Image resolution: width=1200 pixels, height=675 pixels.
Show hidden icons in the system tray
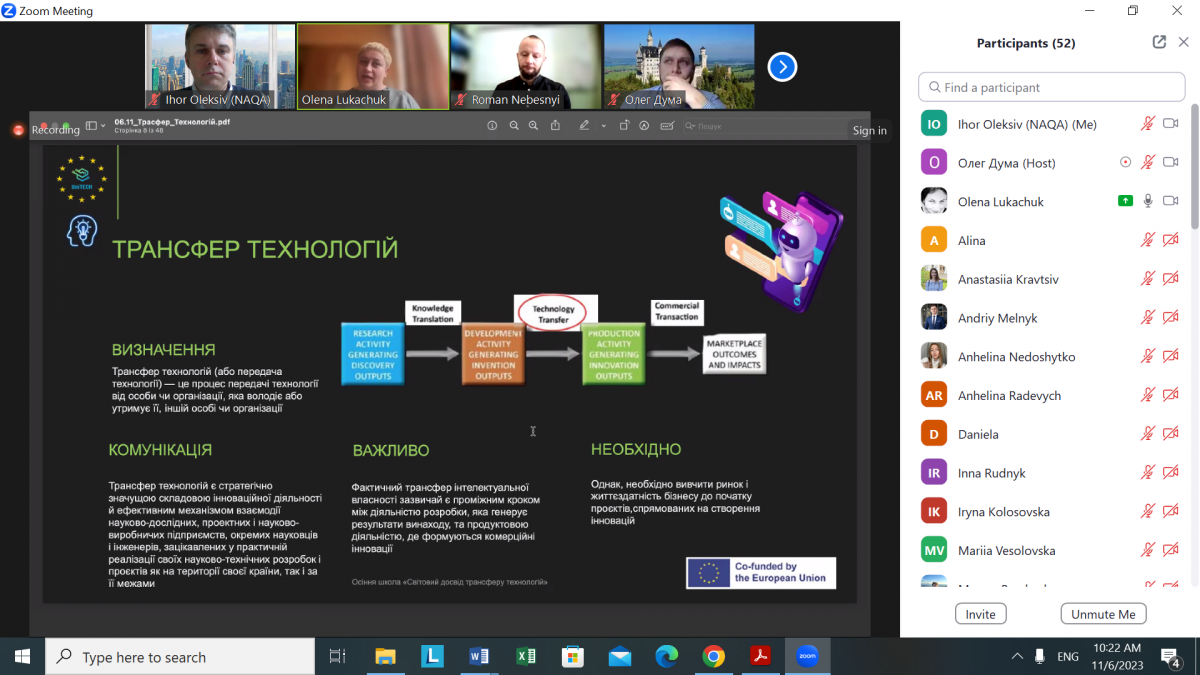click(1017, 657)
